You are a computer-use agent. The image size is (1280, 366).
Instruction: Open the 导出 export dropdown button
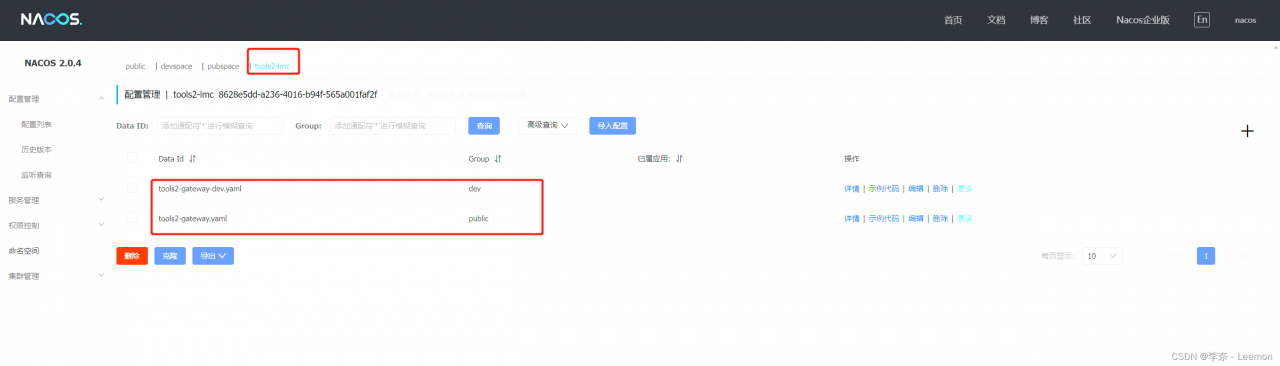pyautogui.click(x=213, y=256)
